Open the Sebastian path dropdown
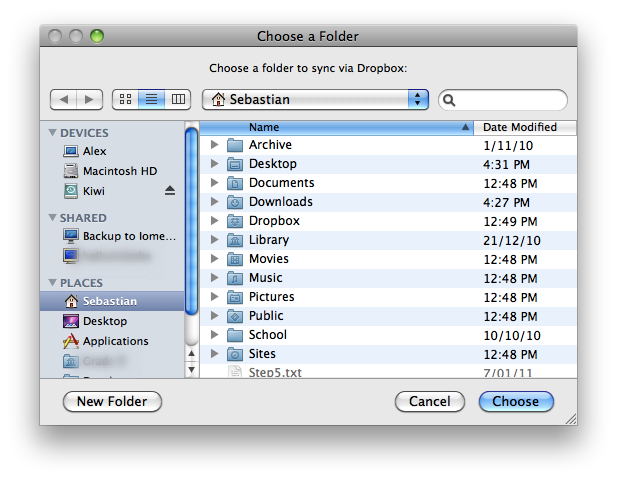 click(x=315, y=99)
